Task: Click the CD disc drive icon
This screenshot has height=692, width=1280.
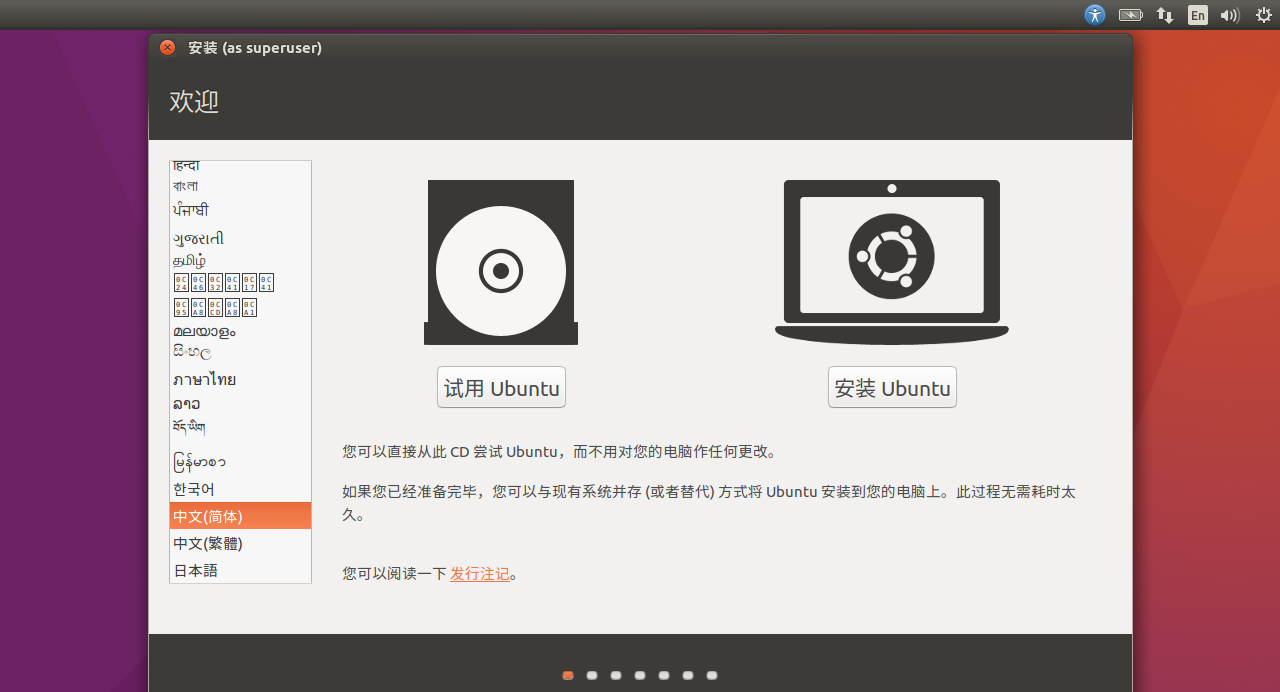Action: (x=501, y=263)
